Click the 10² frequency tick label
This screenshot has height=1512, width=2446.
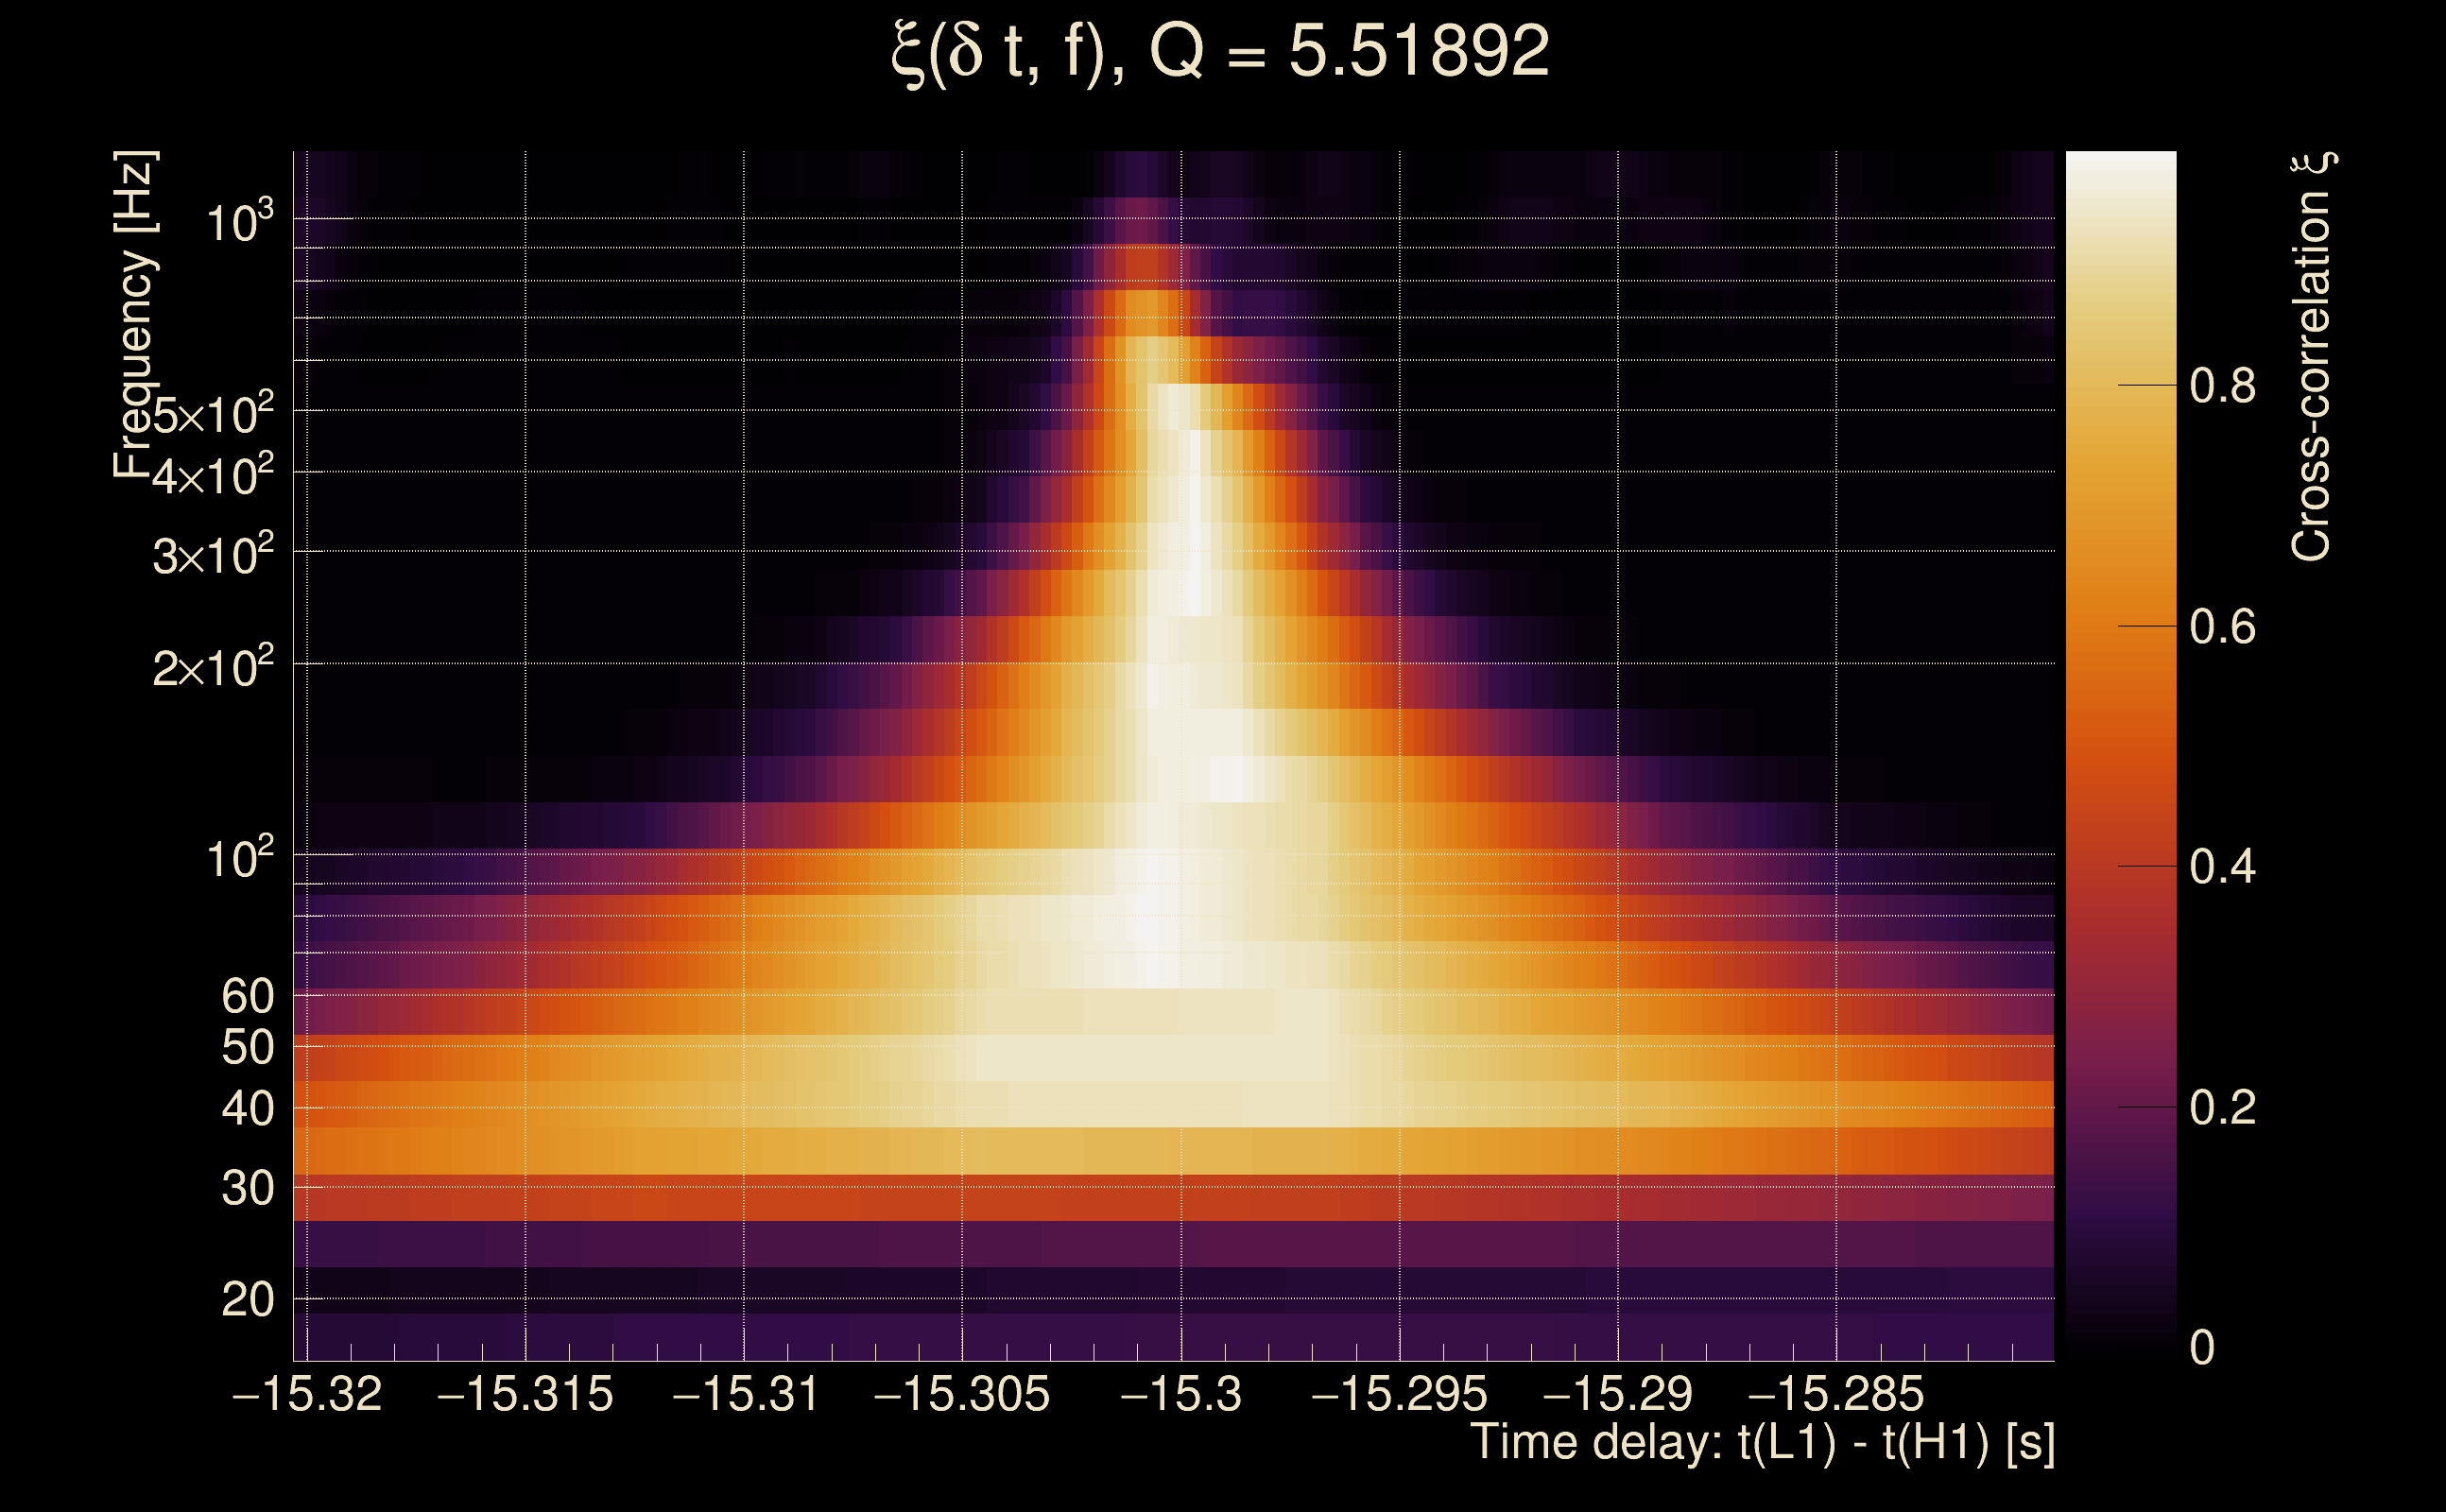239,858
